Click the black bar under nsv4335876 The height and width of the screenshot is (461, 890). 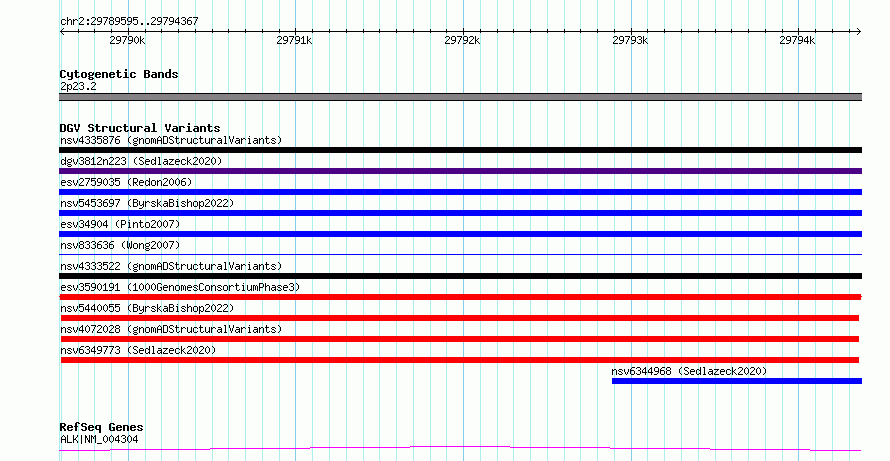tap(460, 150)
